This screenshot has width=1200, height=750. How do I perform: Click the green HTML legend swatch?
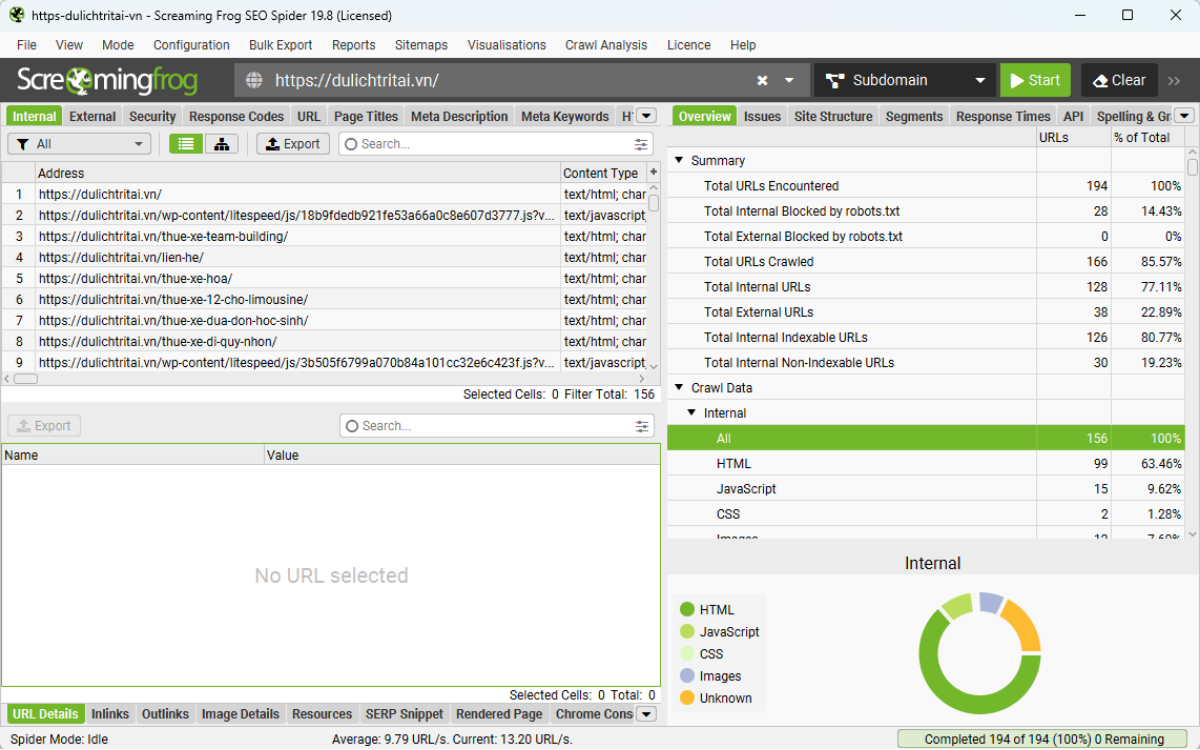click(x=689, y=609)
